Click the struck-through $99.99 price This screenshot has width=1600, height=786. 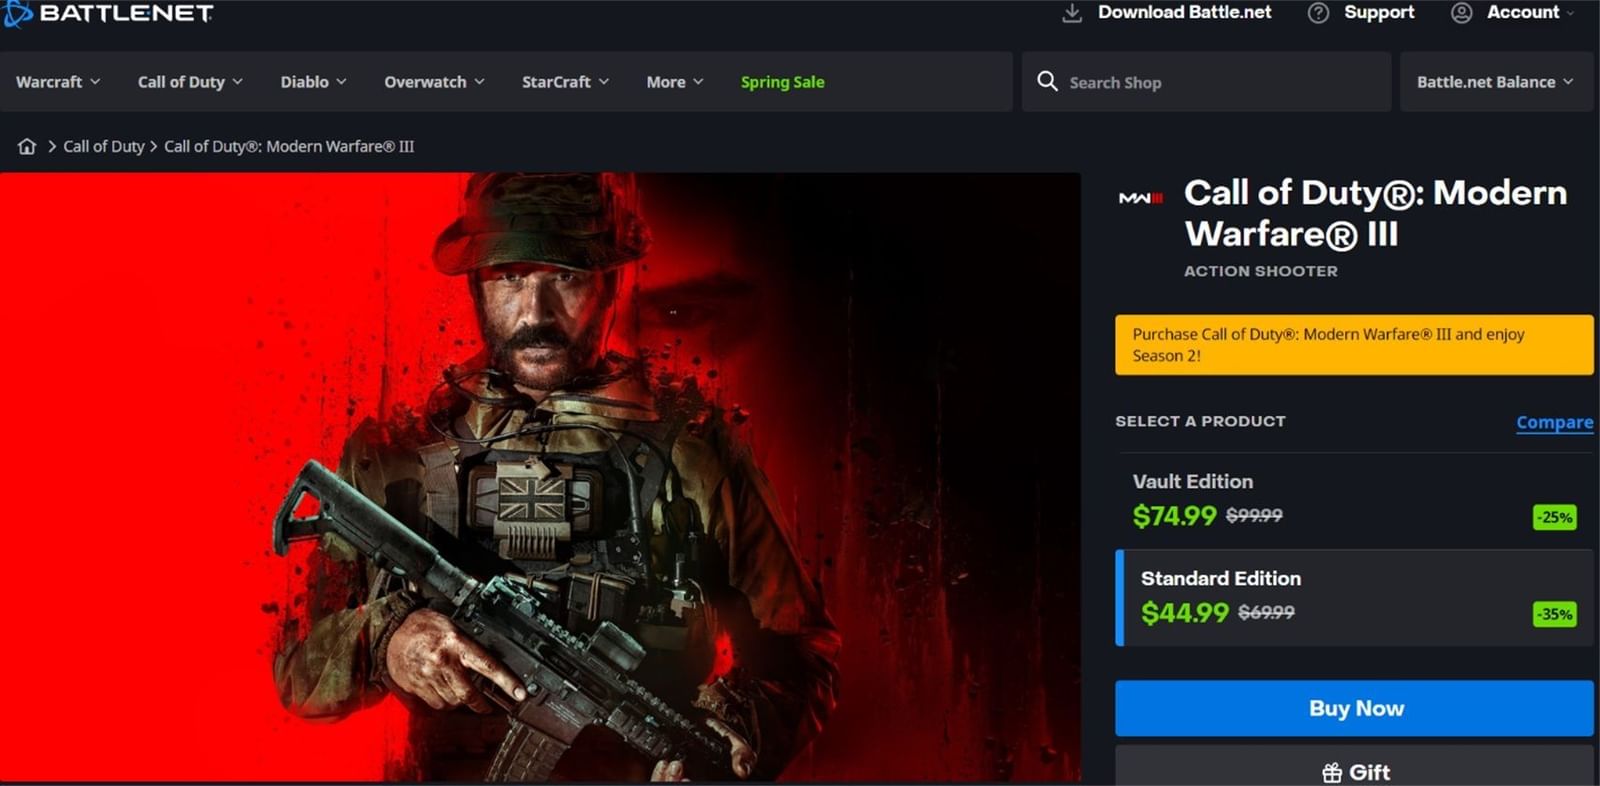[1254, 515]
